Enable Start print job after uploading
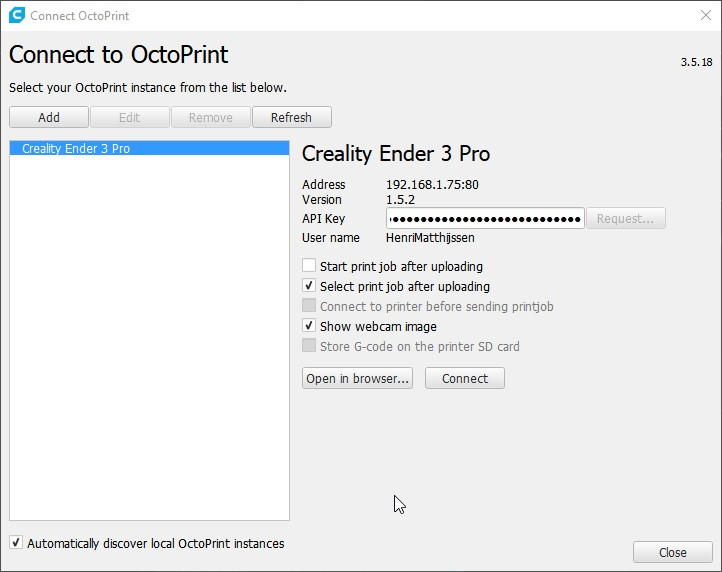This screenshot has width=722, height=572. [309, 266]
